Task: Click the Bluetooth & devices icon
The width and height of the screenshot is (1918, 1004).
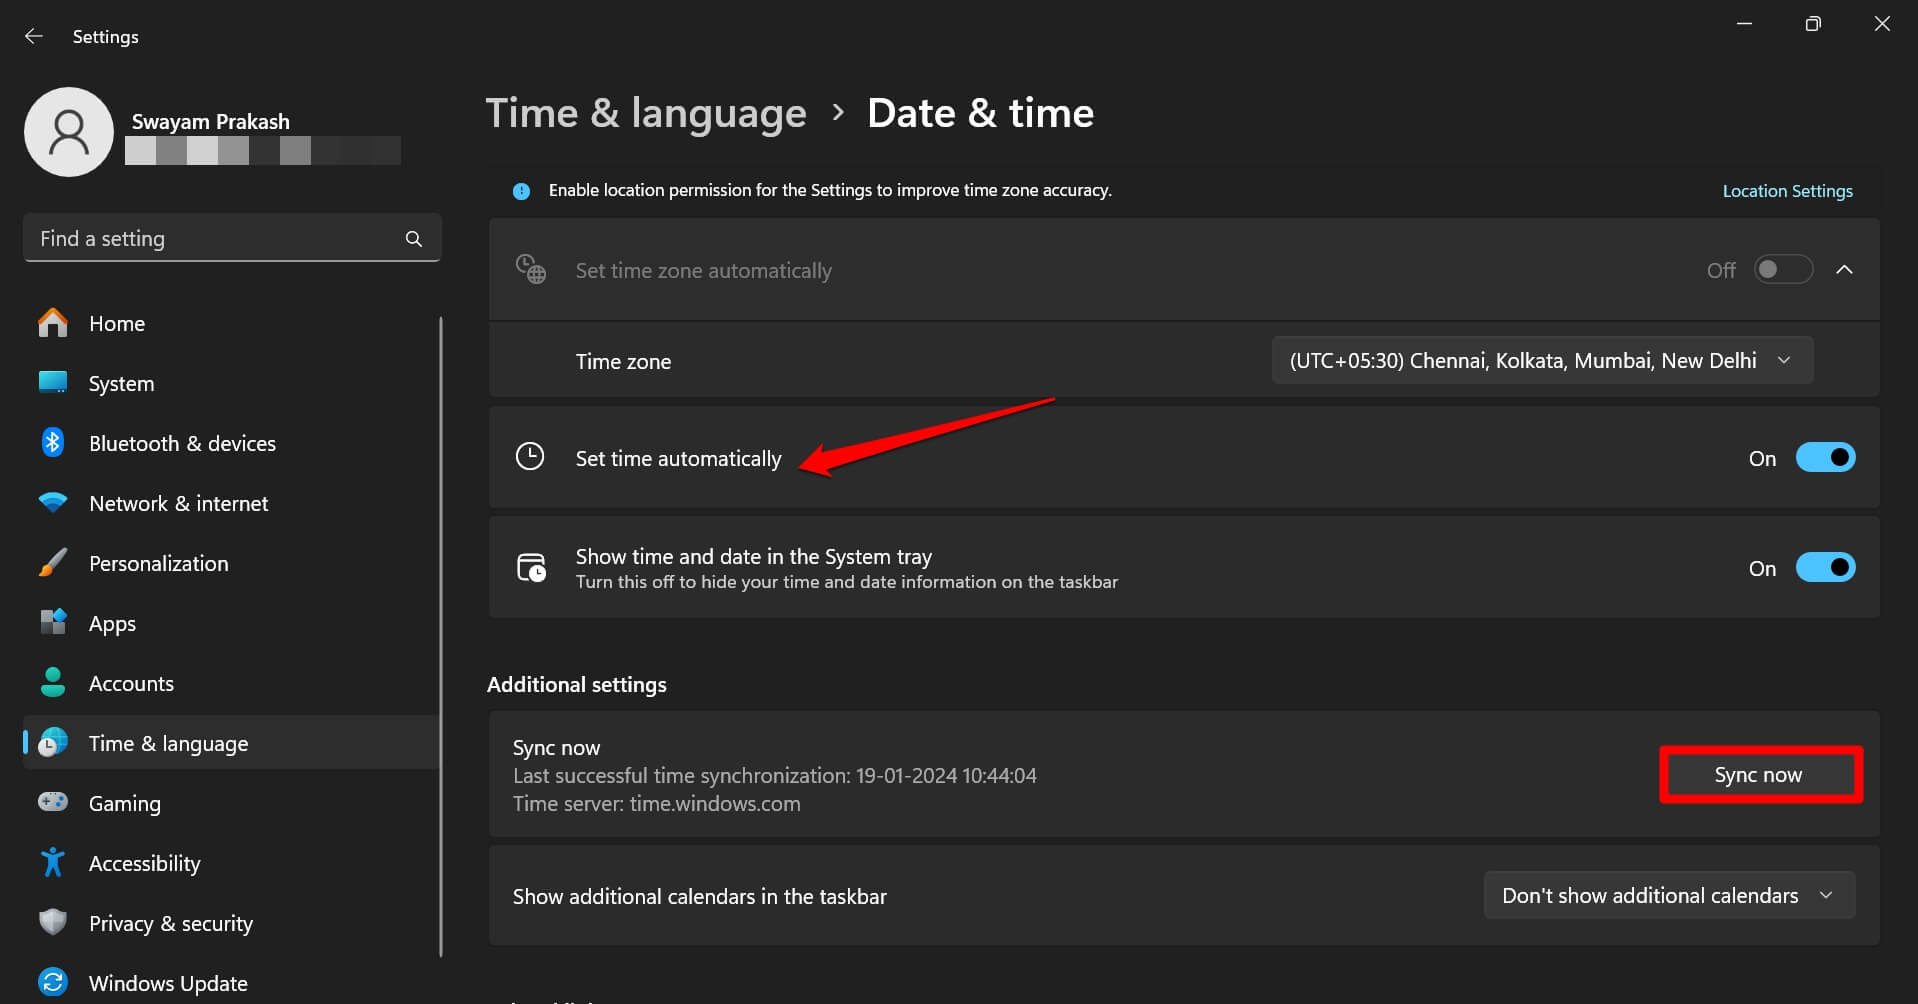Action: coord(53,443)
